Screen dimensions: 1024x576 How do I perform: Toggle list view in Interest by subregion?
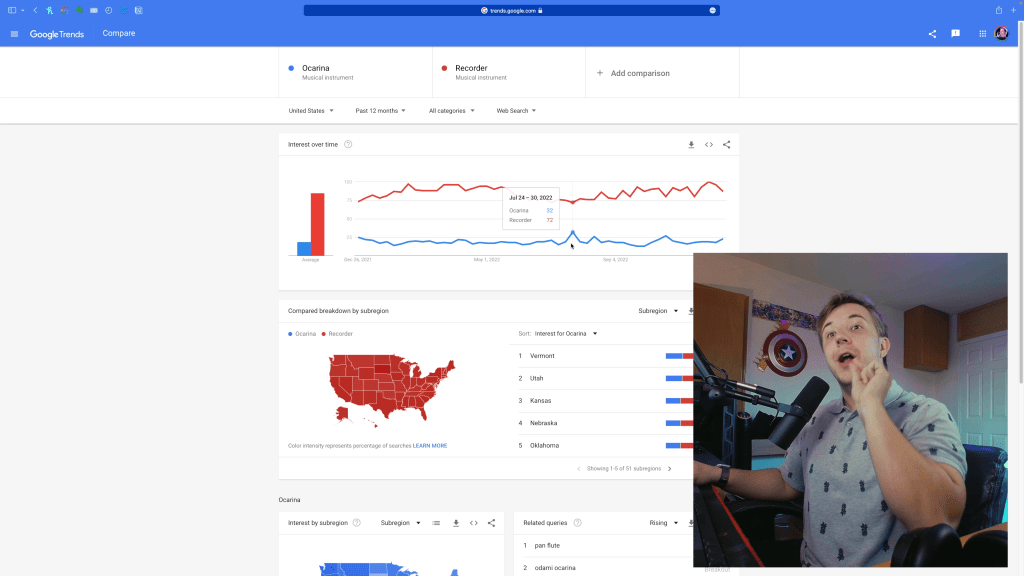436,523
